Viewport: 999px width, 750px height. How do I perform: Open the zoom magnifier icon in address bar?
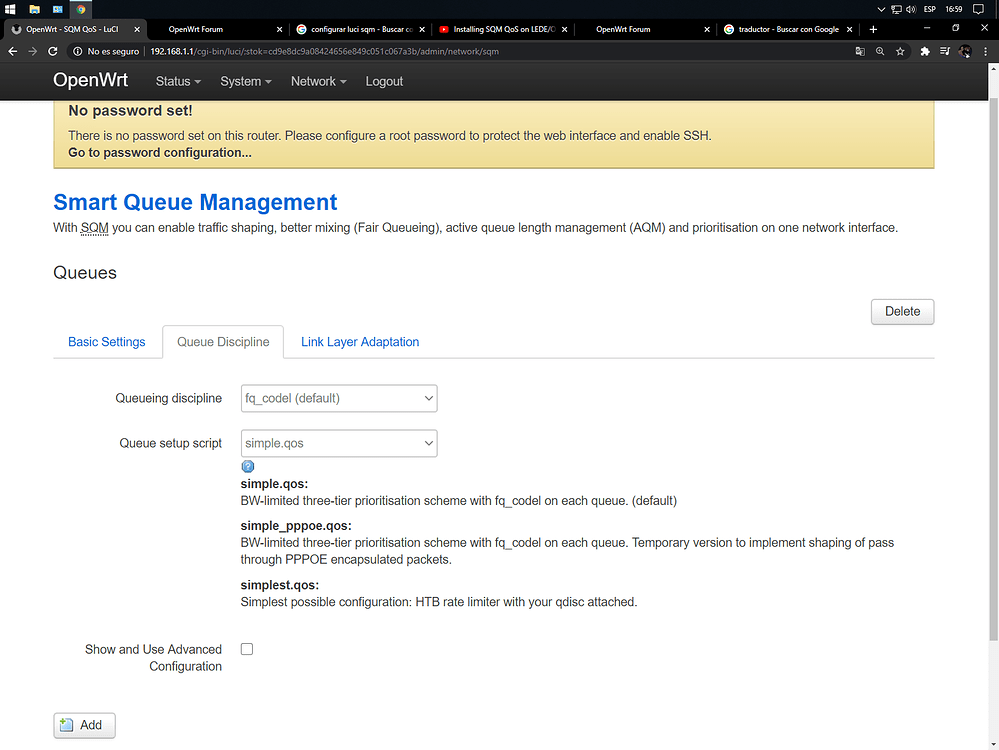pyautogui.click(x=880, y=51)
